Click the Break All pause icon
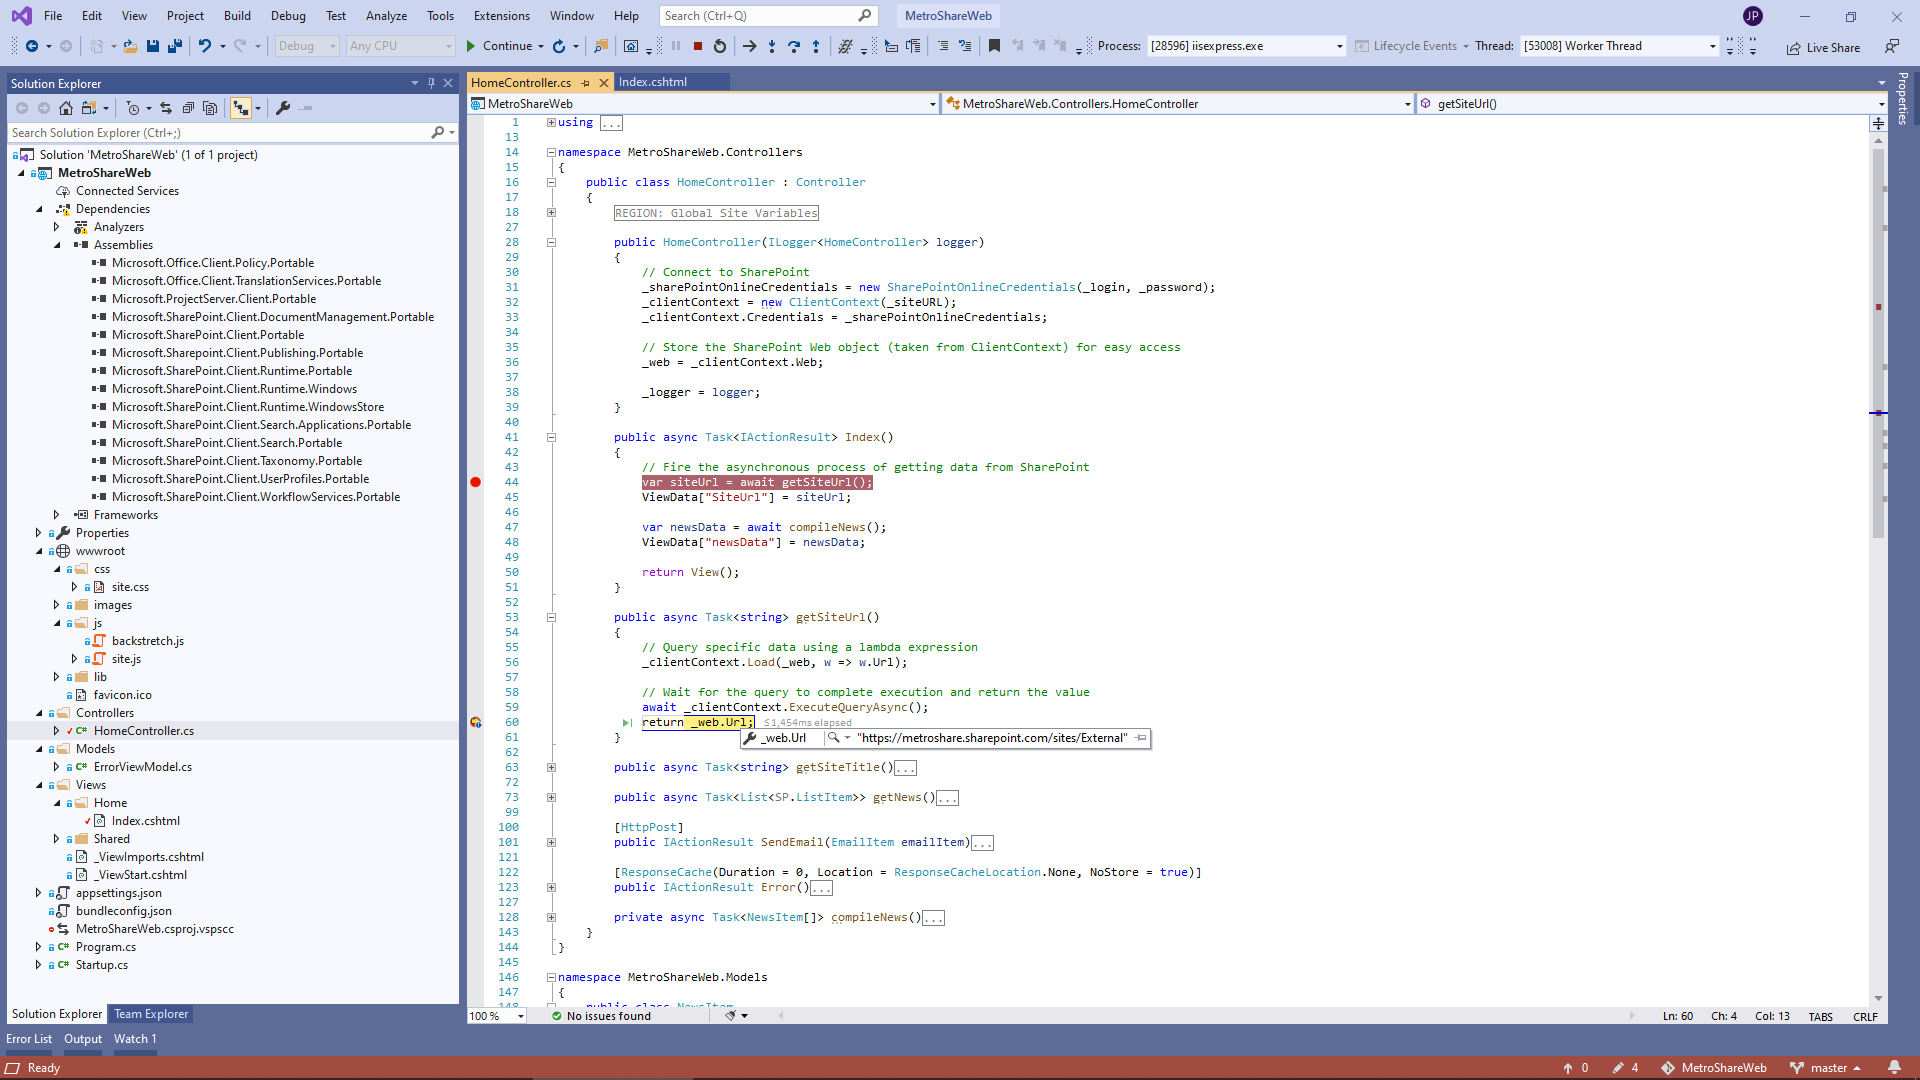This screenshot has height=1080, width=1920. click(676, 46)
